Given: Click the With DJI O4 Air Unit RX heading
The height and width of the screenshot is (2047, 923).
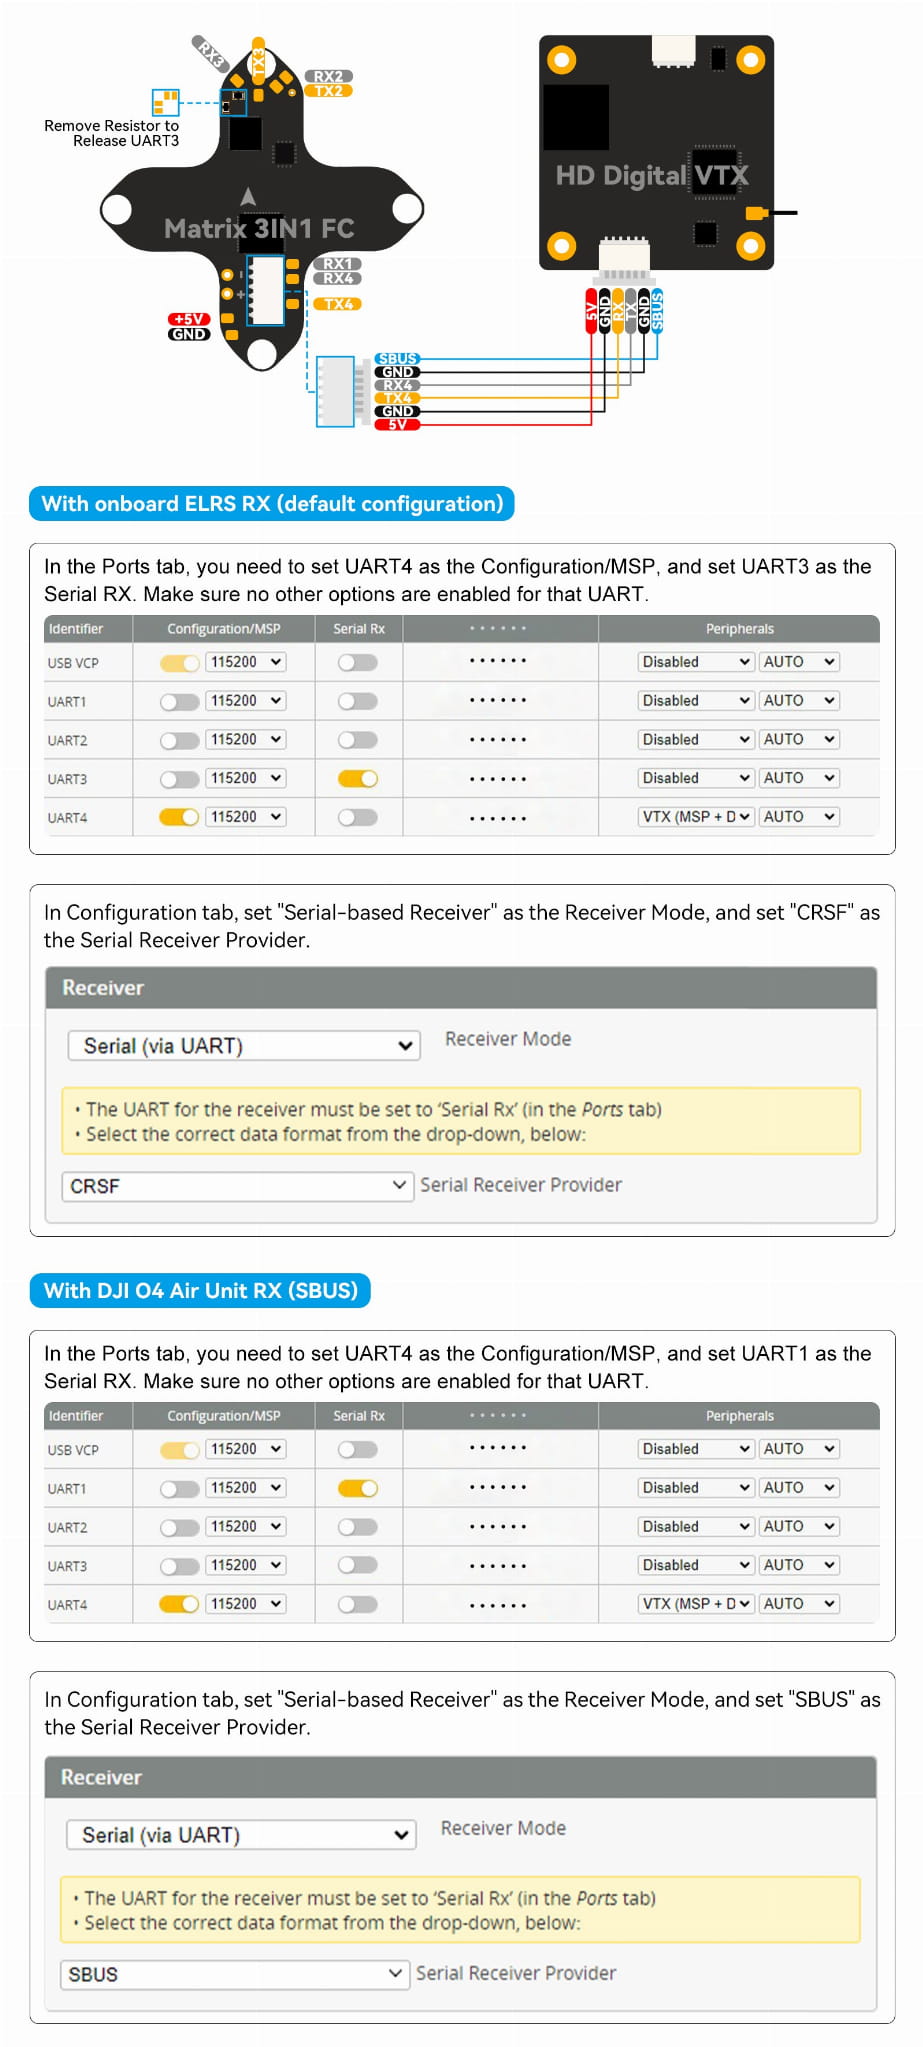Looking at the screenshot, I should [200, 1291].
